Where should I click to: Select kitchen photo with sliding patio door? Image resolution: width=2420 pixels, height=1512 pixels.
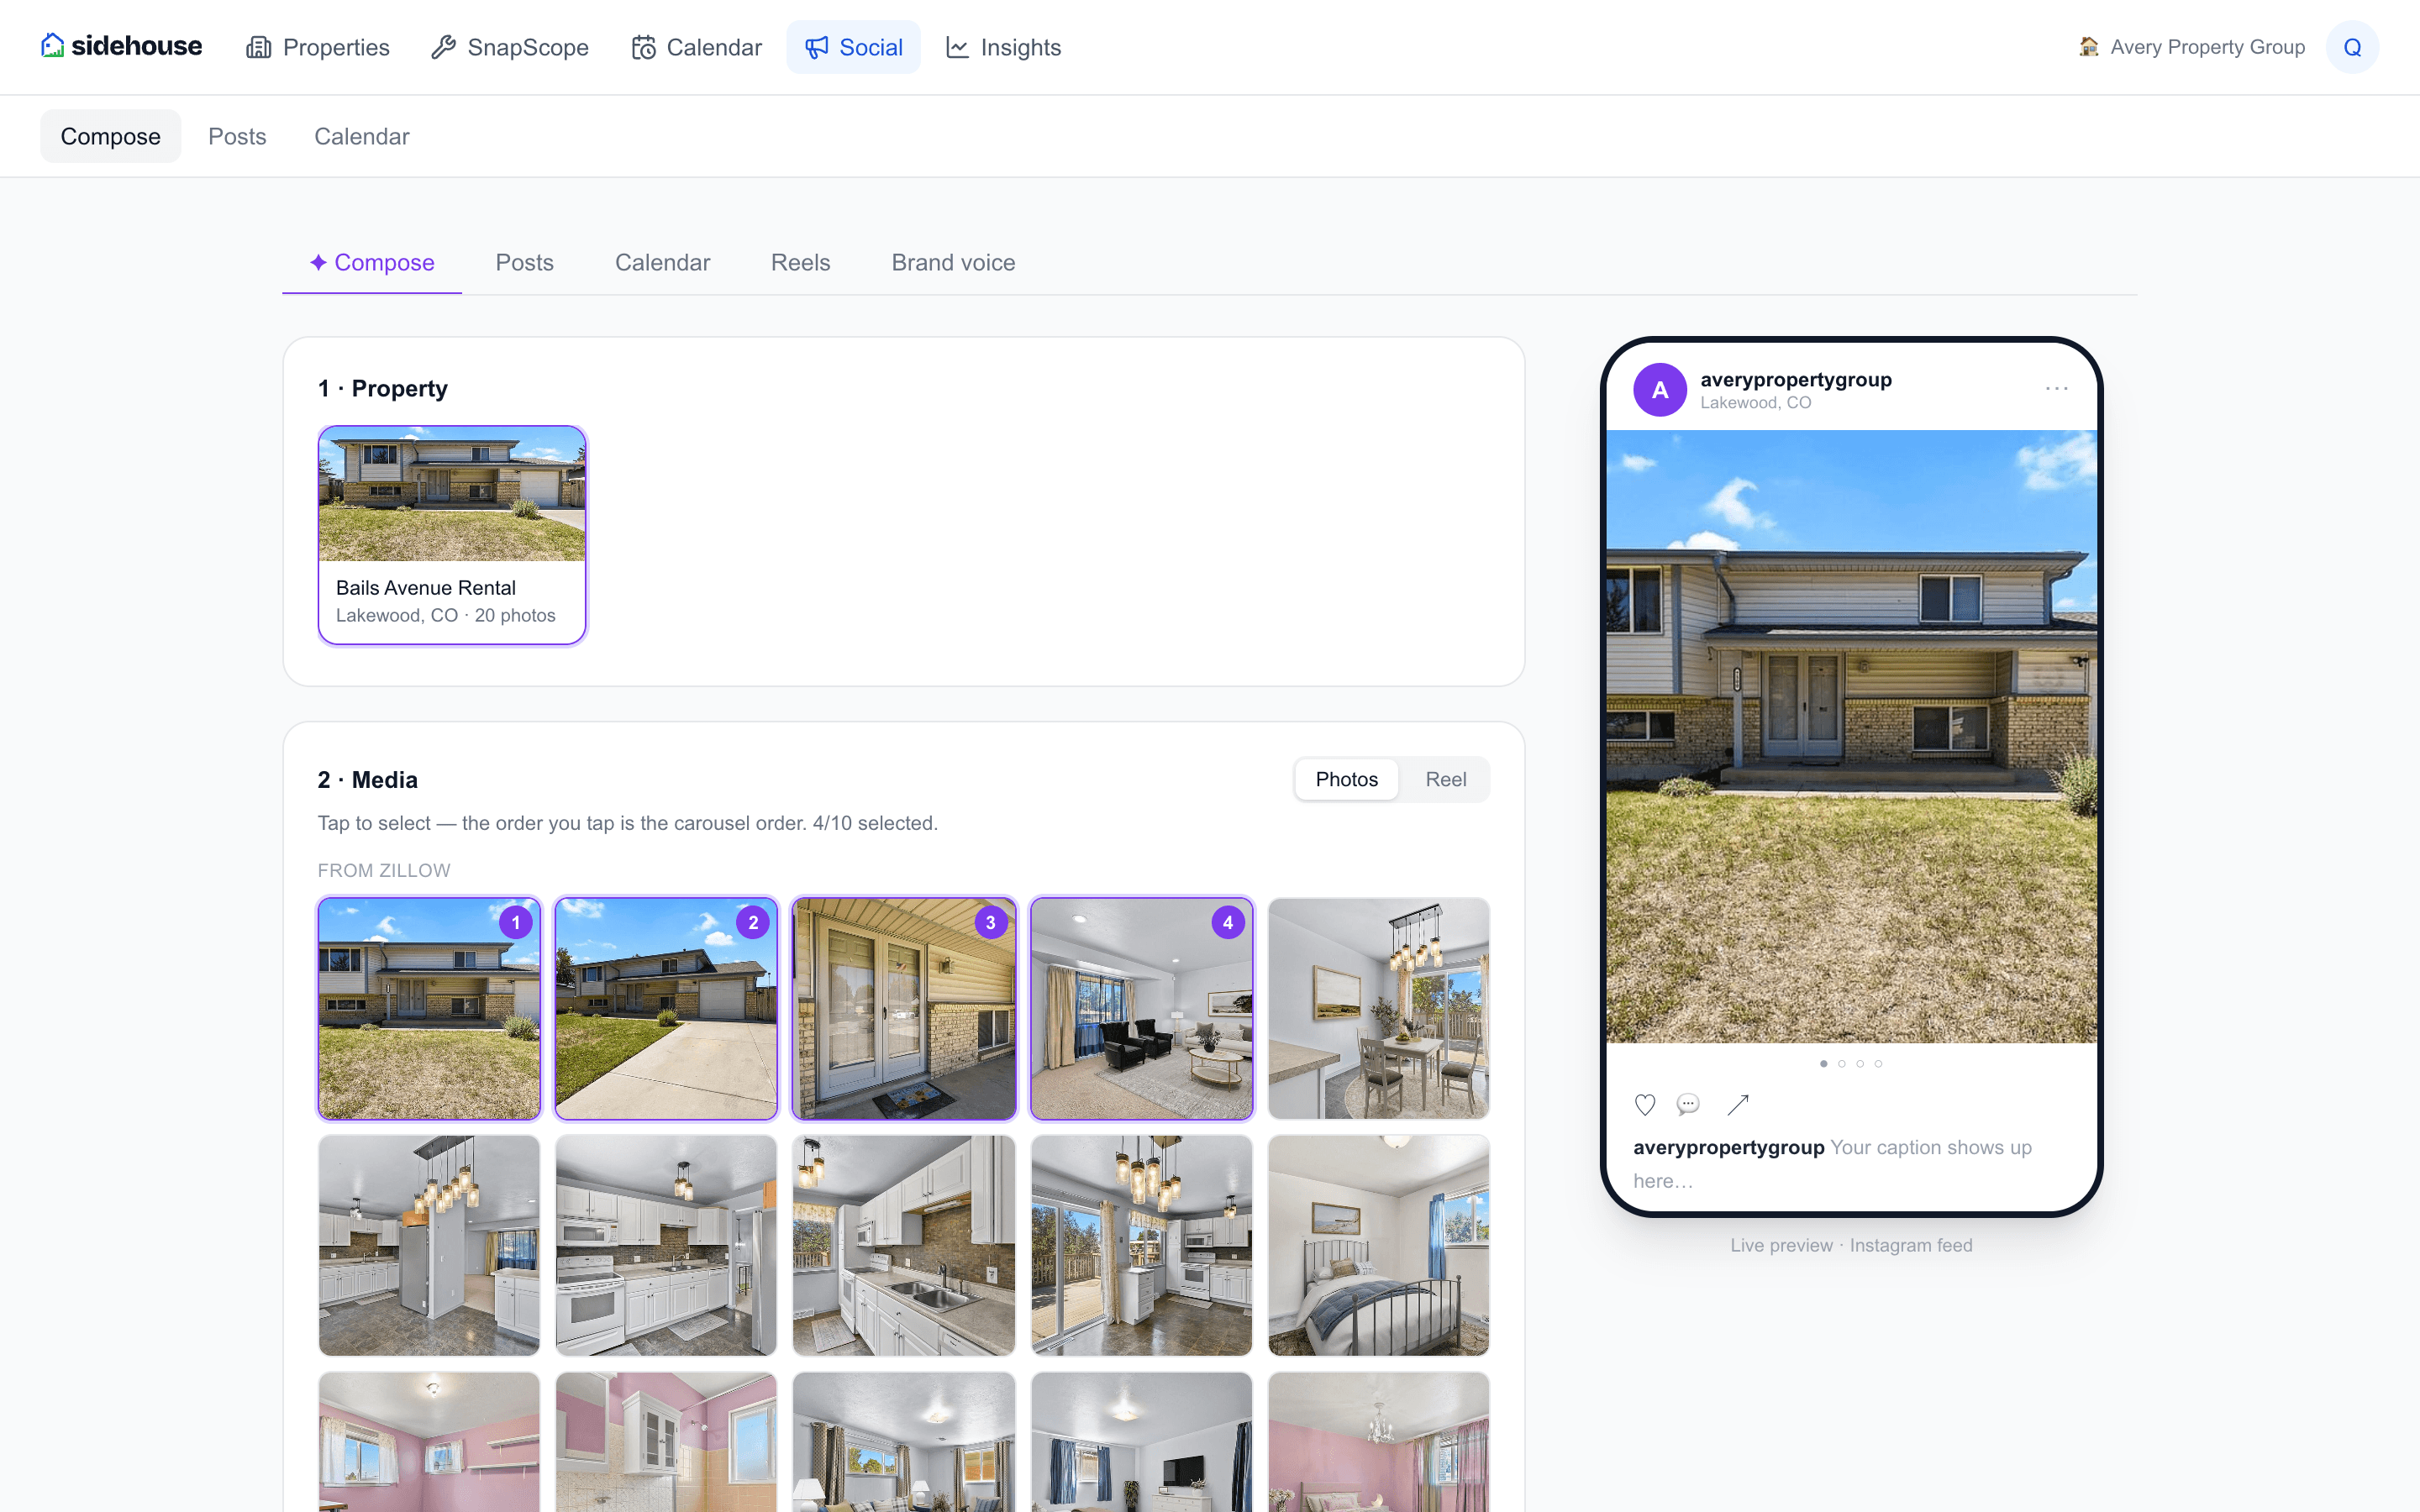click(1141, 1245)
